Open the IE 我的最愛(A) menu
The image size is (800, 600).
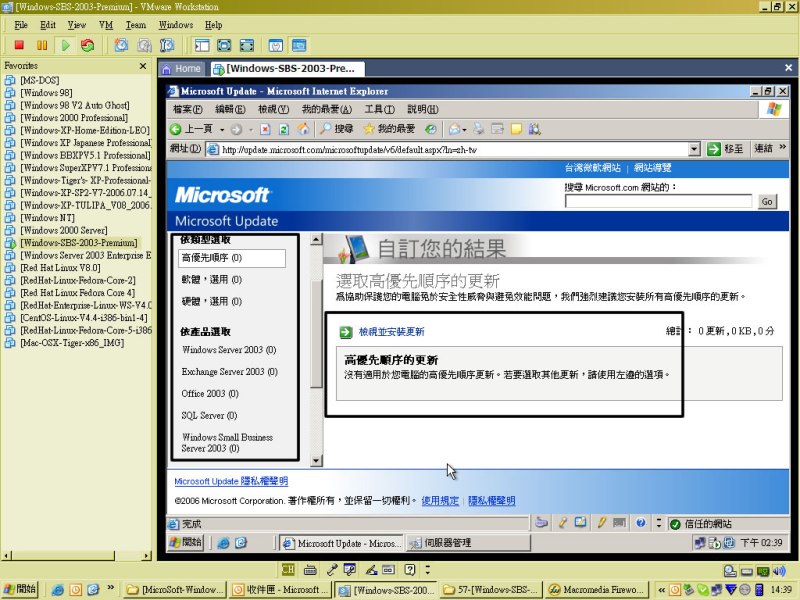pos(327,109)
